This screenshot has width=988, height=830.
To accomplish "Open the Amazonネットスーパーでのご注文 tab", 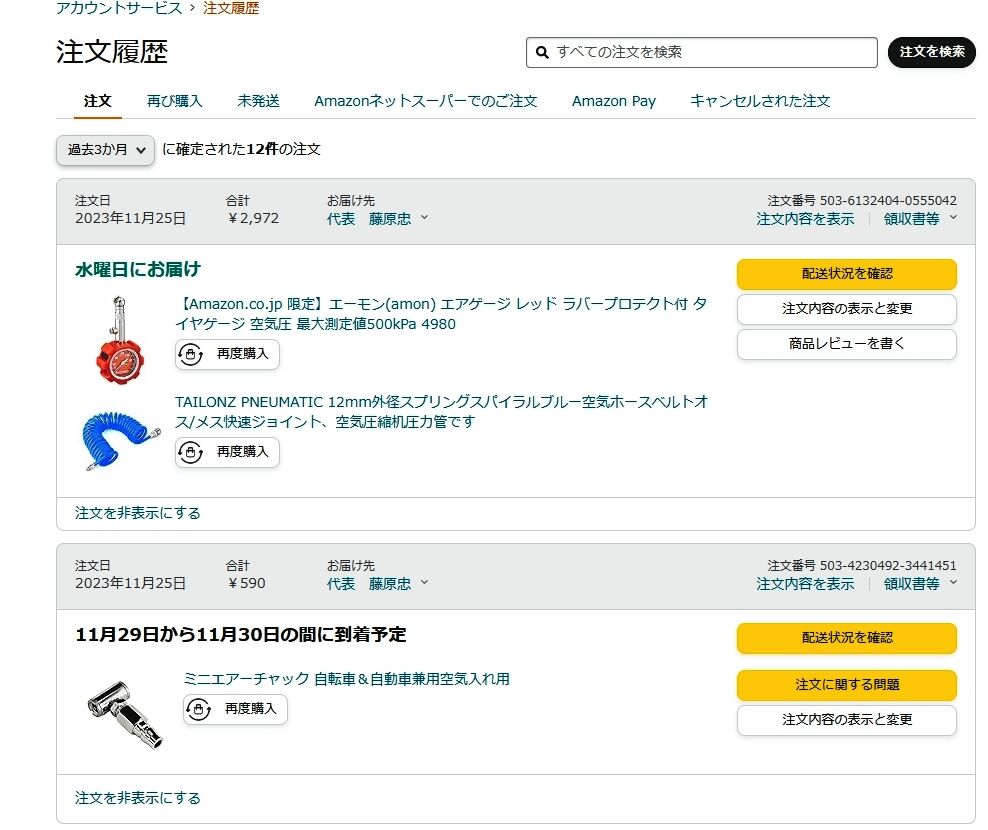I will click(x=425, y=101).
